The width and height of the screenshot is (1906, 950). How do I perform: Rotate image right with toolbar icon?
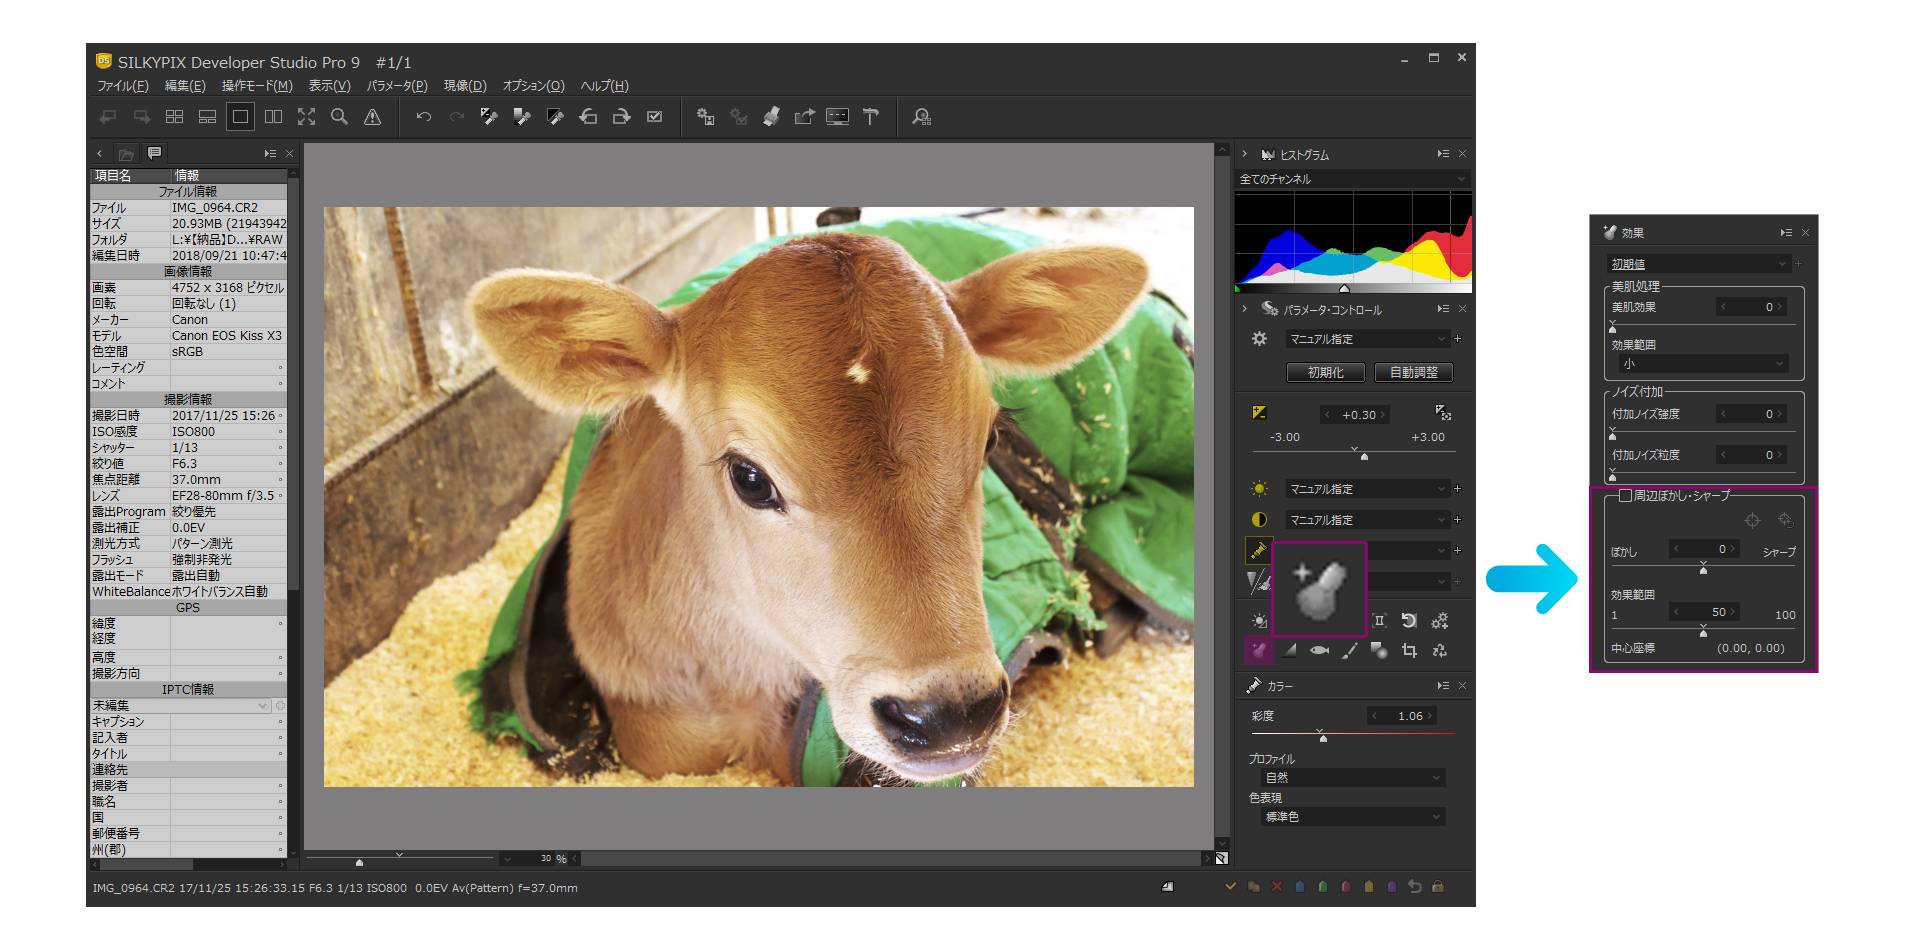coord(621,117)
